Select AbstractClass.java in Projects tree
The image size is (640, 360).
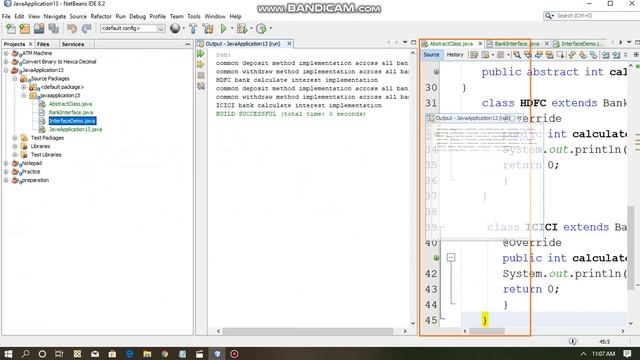coord(70,104)
